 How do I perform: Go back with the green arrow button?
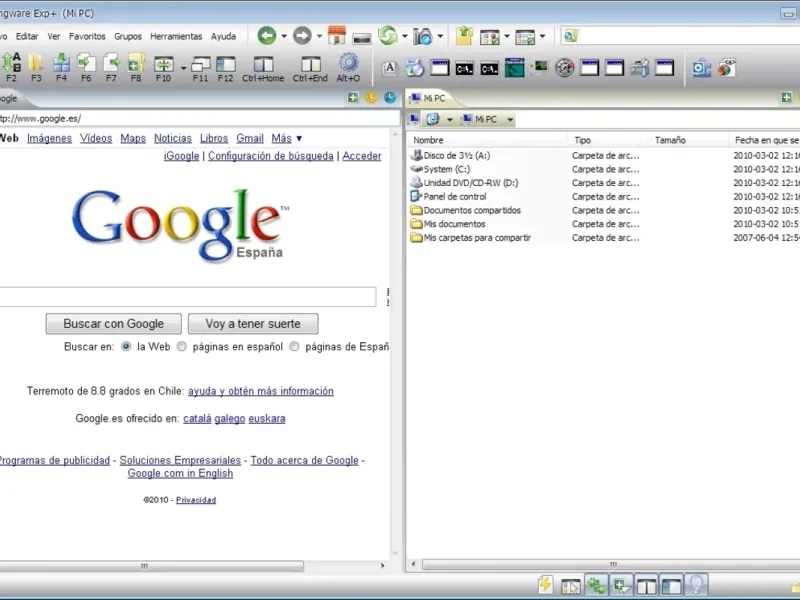(267, 36)
